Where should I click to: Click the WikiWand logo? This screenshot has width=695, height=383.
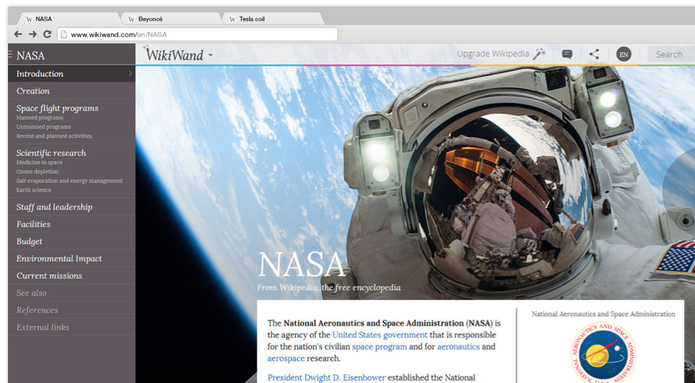pyautogui.click(x=174, y=54)
